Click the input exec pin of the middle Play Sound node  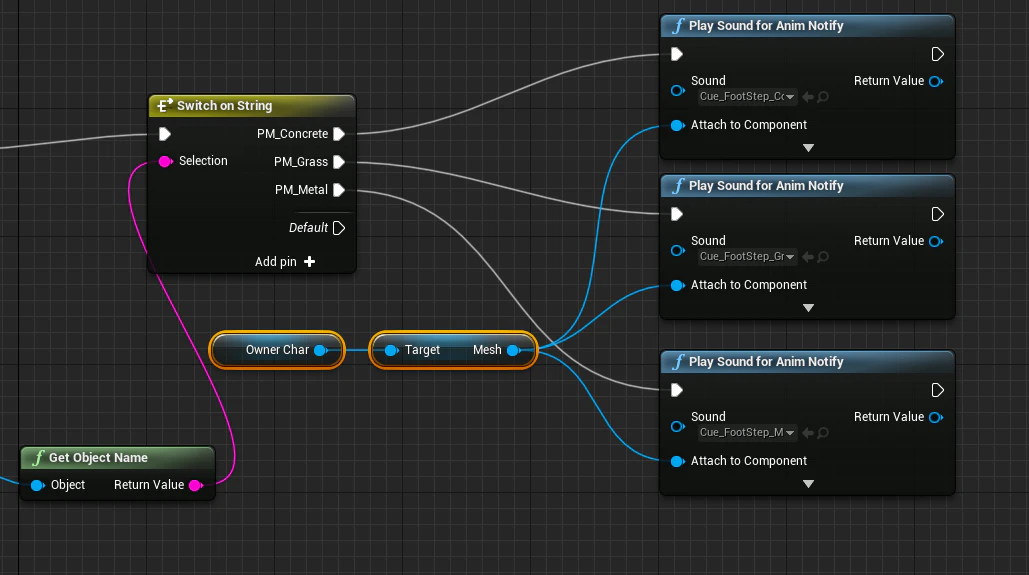[x=677, y=214]
